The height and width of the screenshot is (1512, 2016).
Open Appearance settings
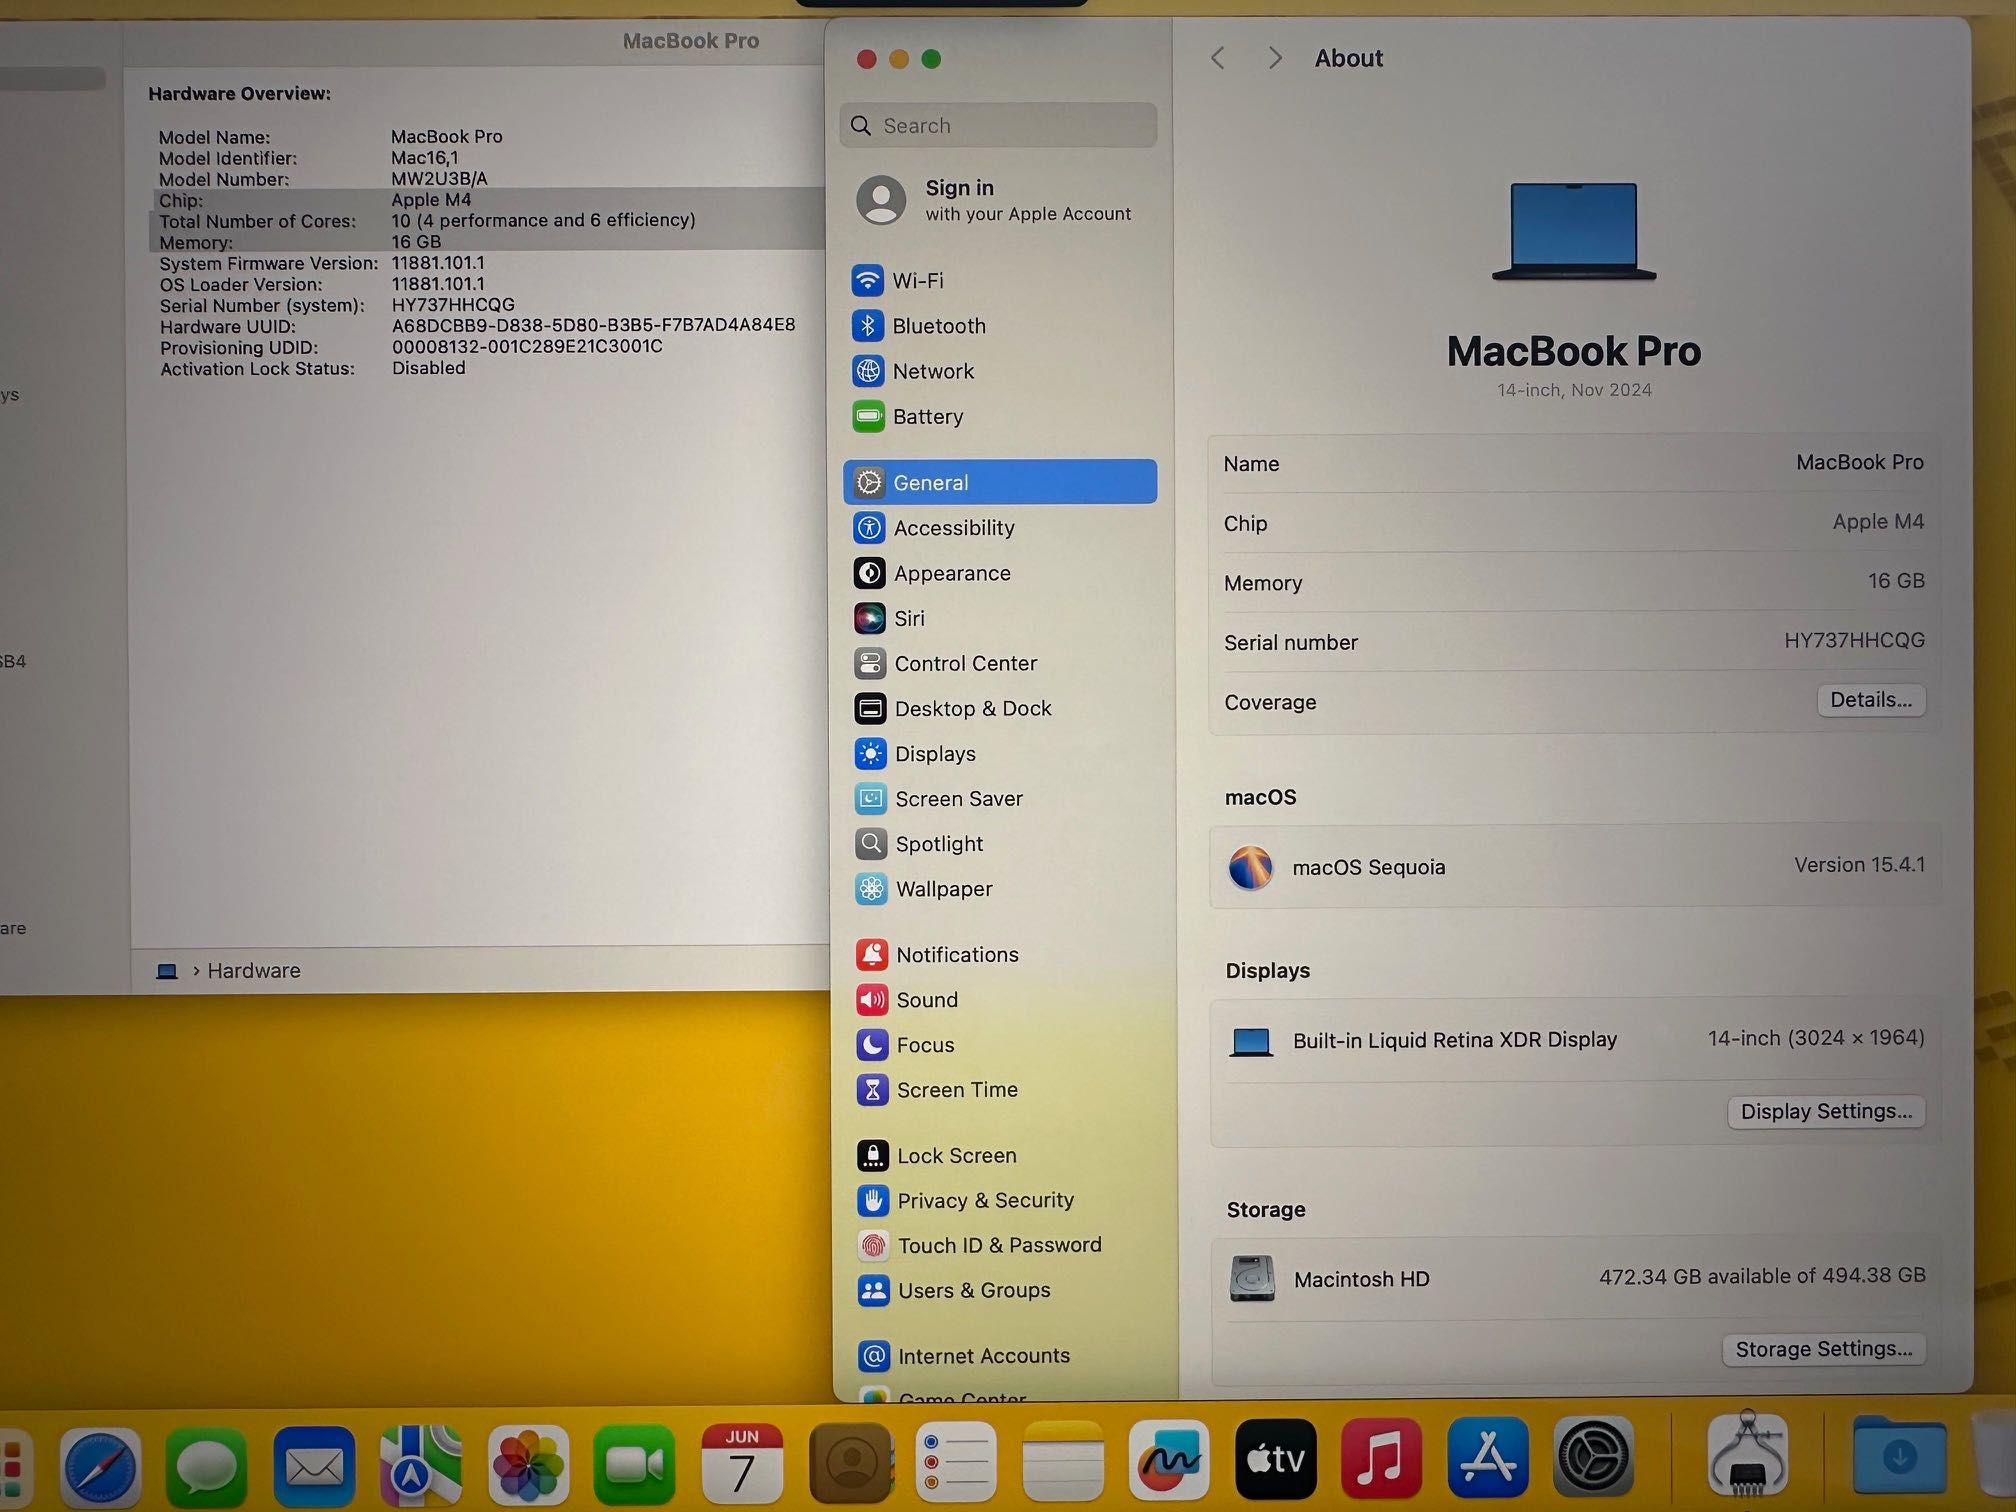pyautogui.click(x=1000, y=573)
